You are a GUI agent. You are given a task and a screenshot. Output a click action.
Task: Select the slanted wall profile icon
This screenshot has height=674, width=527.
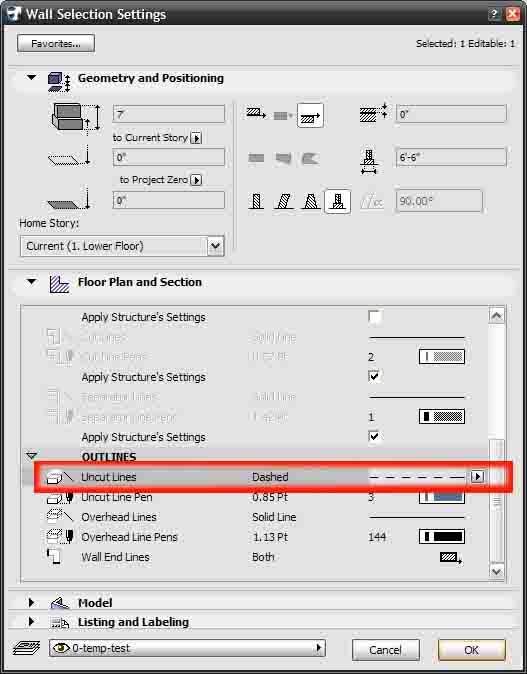point(283,201)
